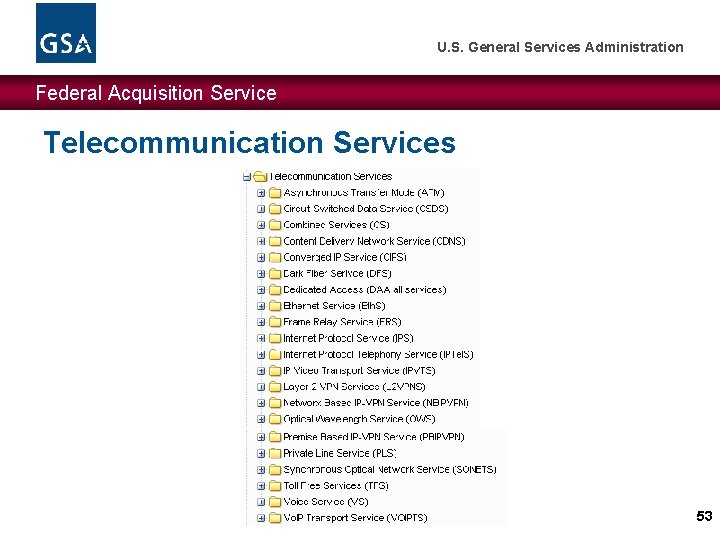The image size is (720, 540).
Task: Click the GSA logo icon
Action: 66,33
